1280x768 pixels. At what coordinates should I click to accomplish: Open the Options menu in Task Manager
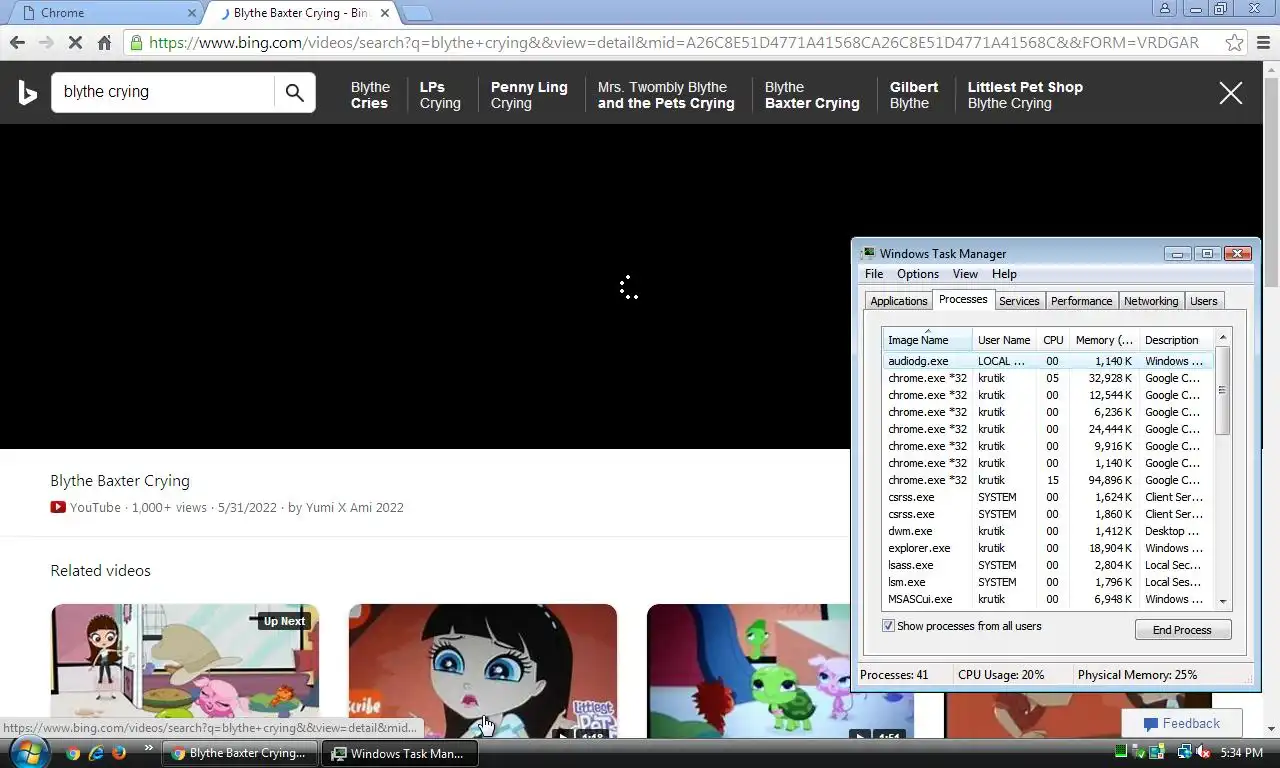click(918, 274)
